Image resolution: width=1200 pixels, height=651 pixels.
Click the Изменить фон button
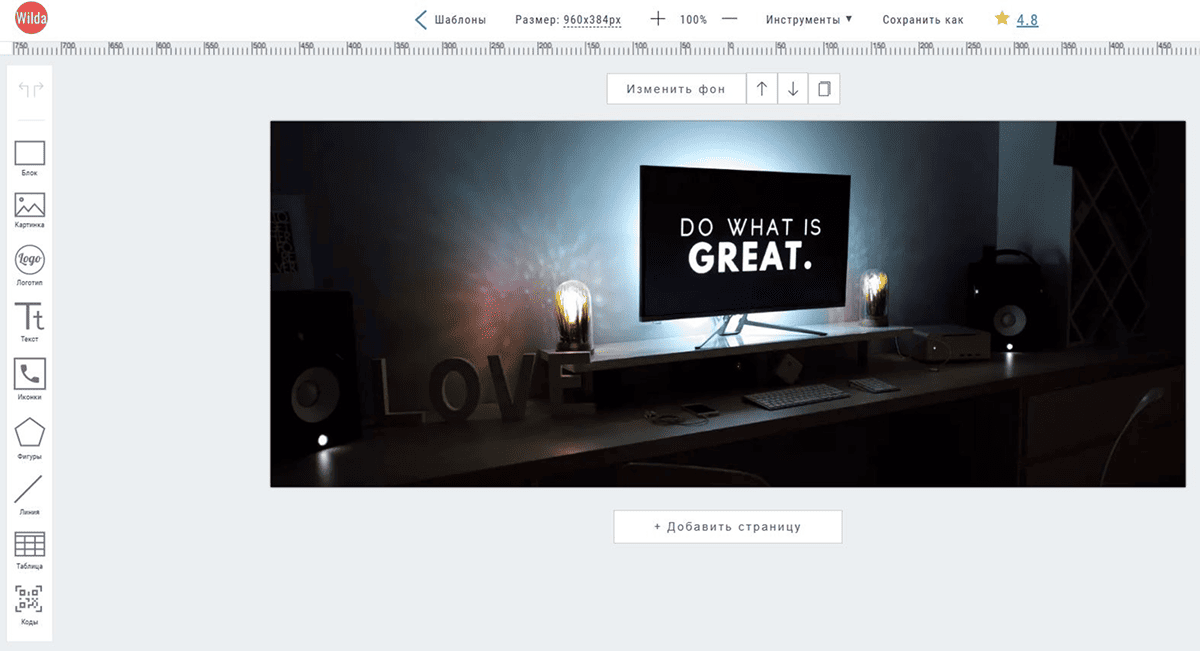coord(676,89)
